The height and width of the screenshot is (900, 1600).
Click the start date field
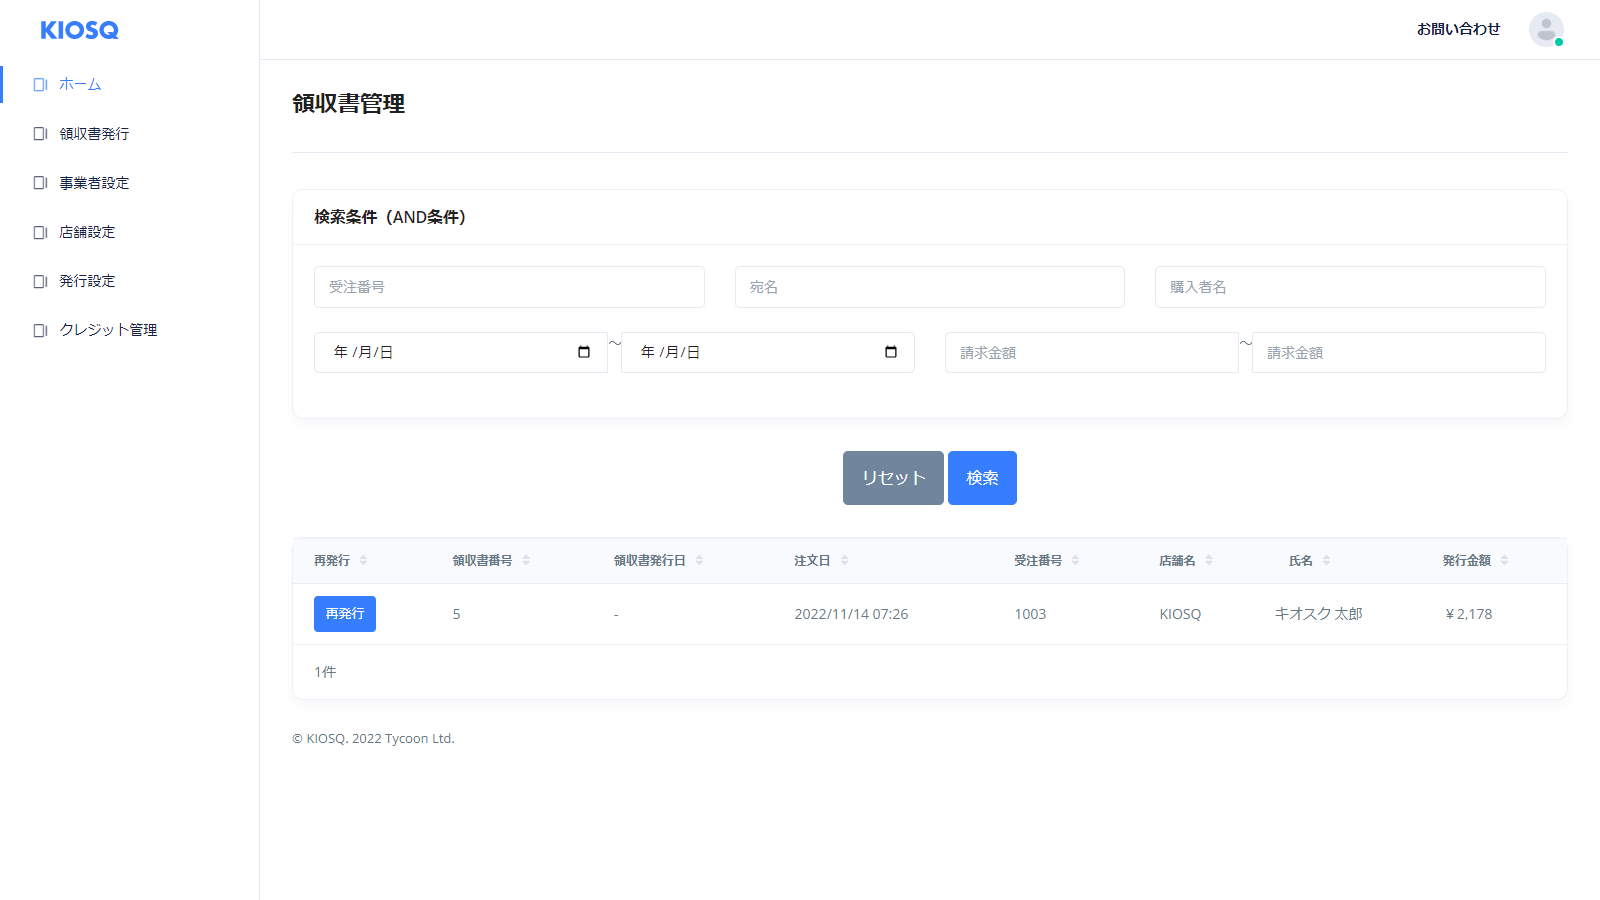(461, 352)
